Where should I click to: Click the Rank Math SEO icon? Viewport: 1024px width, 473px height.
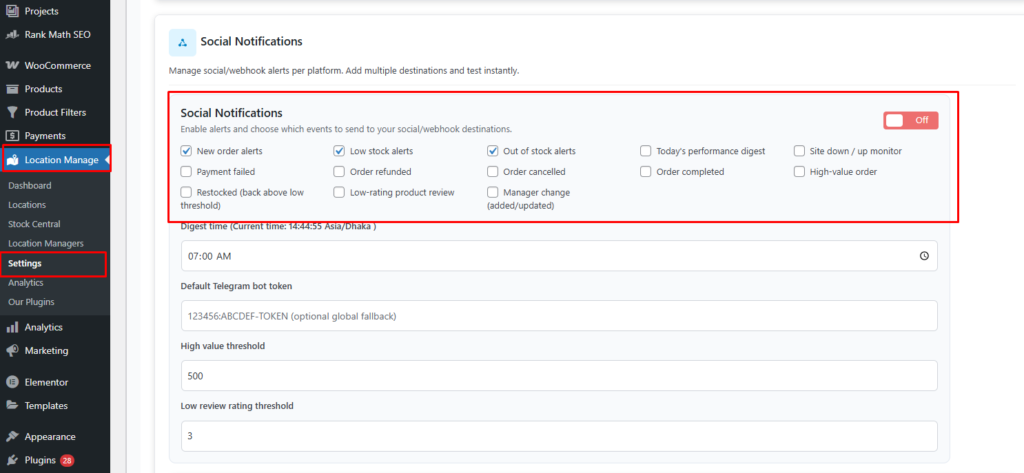[x=13, y=35]
